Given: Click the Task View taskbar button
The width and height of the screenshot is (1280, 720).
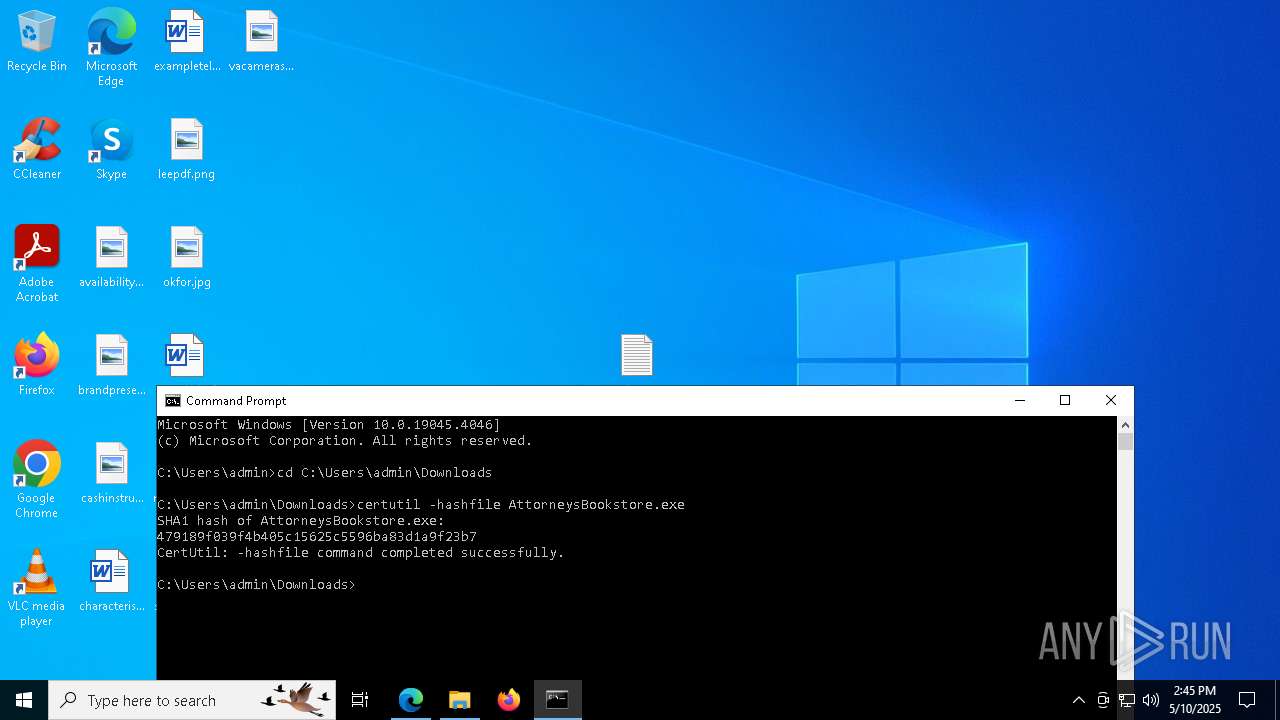Looking at the screenshot, I should tap(360, 700).
